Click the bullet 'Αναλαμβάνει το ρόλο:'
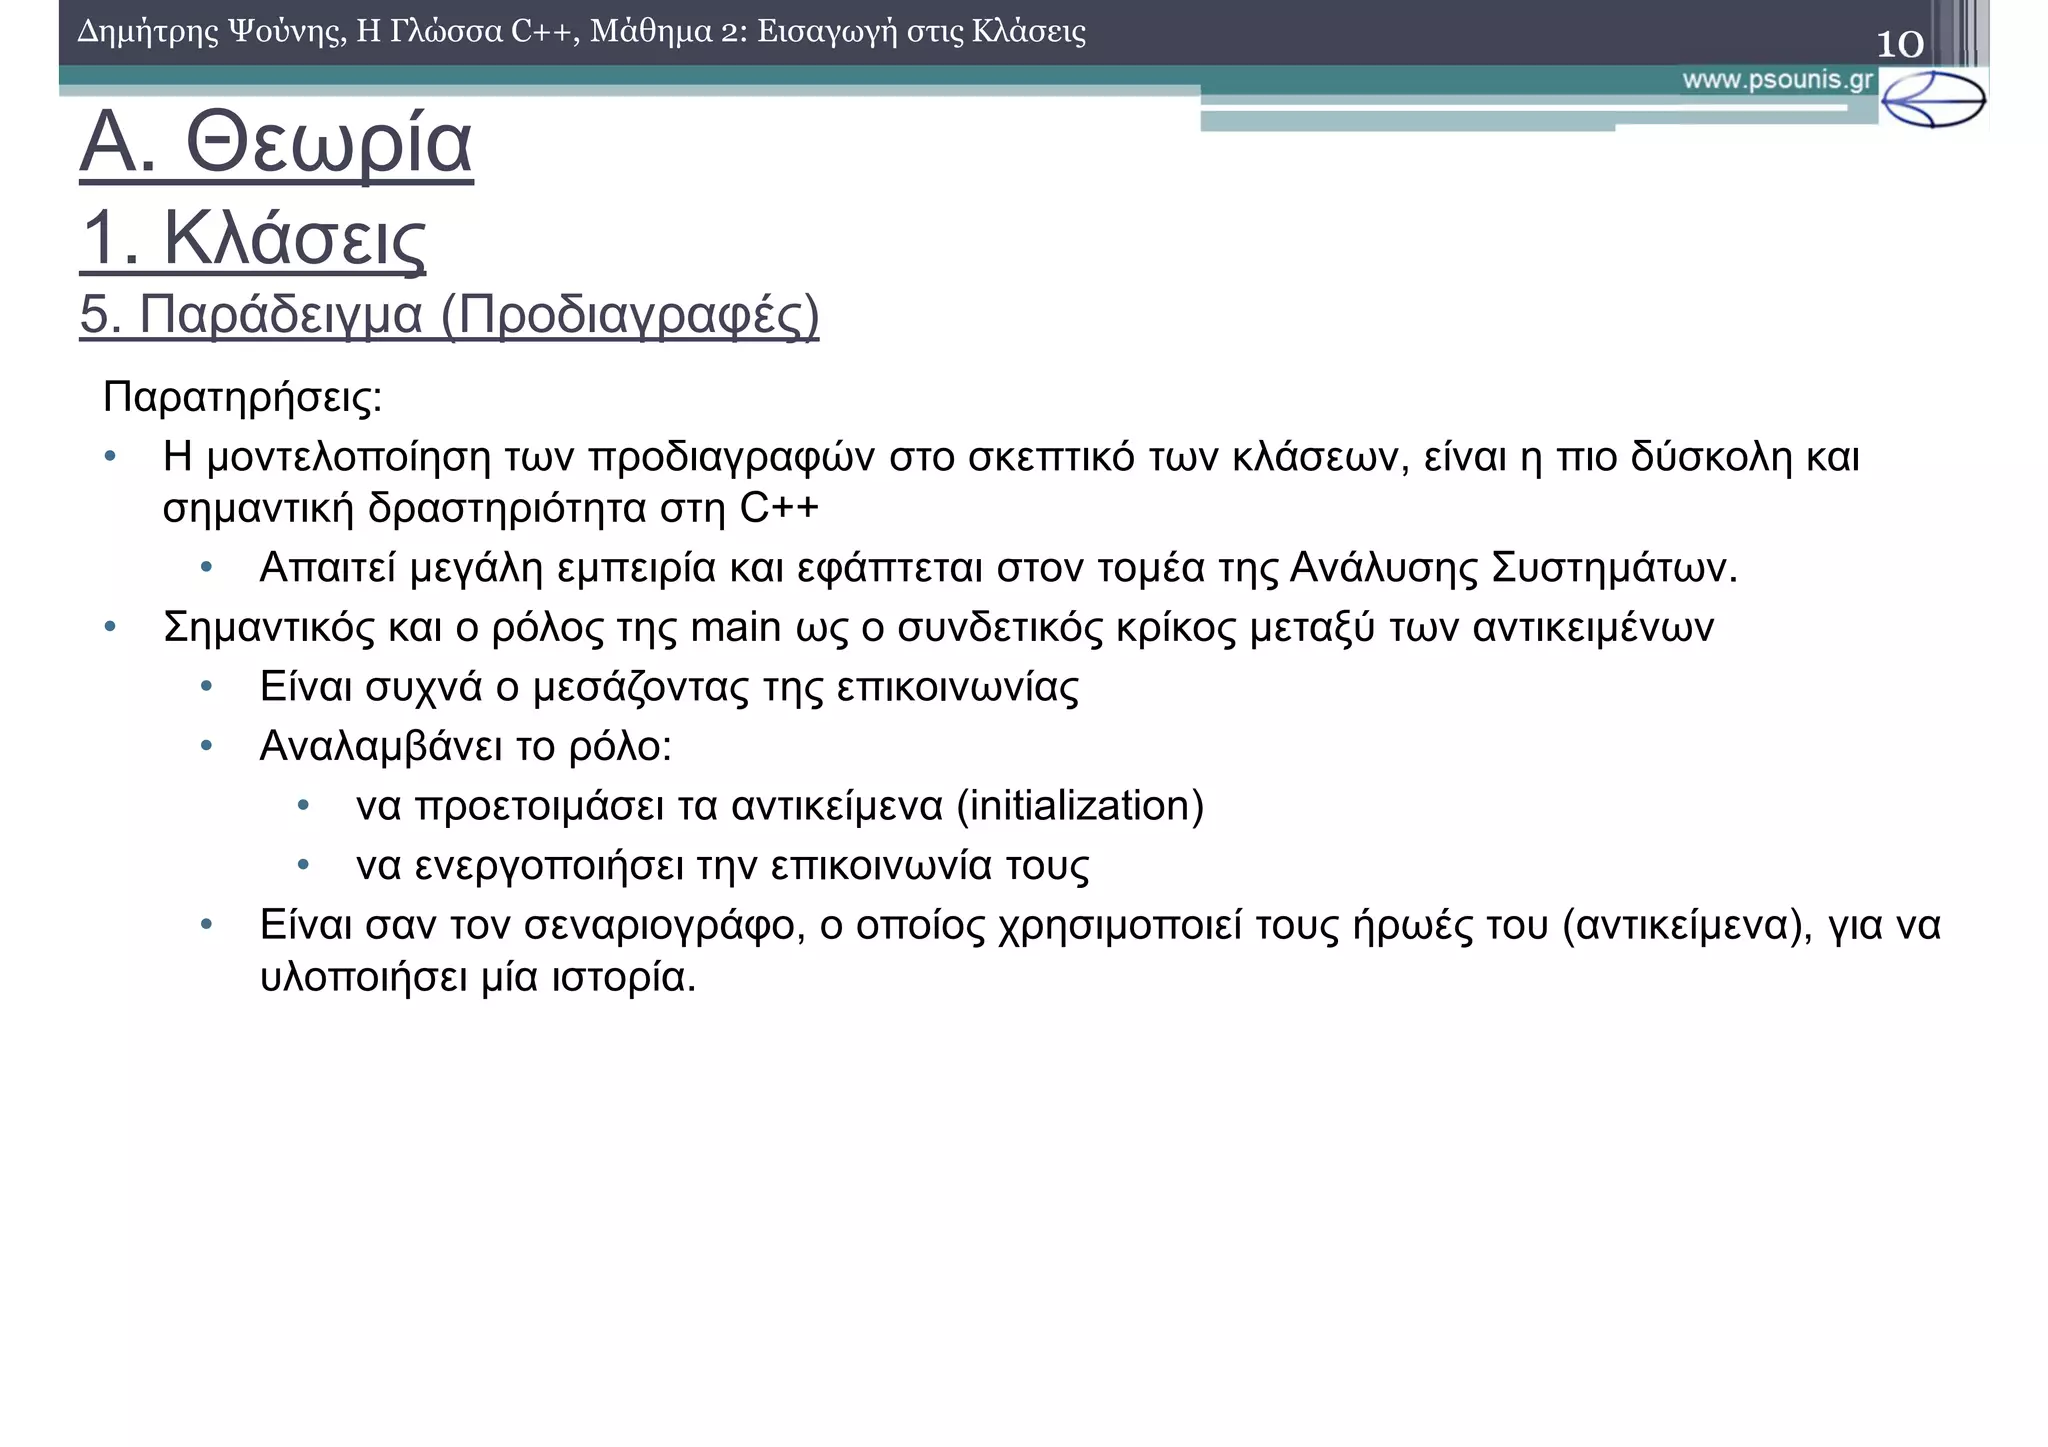 pos(465,746)
